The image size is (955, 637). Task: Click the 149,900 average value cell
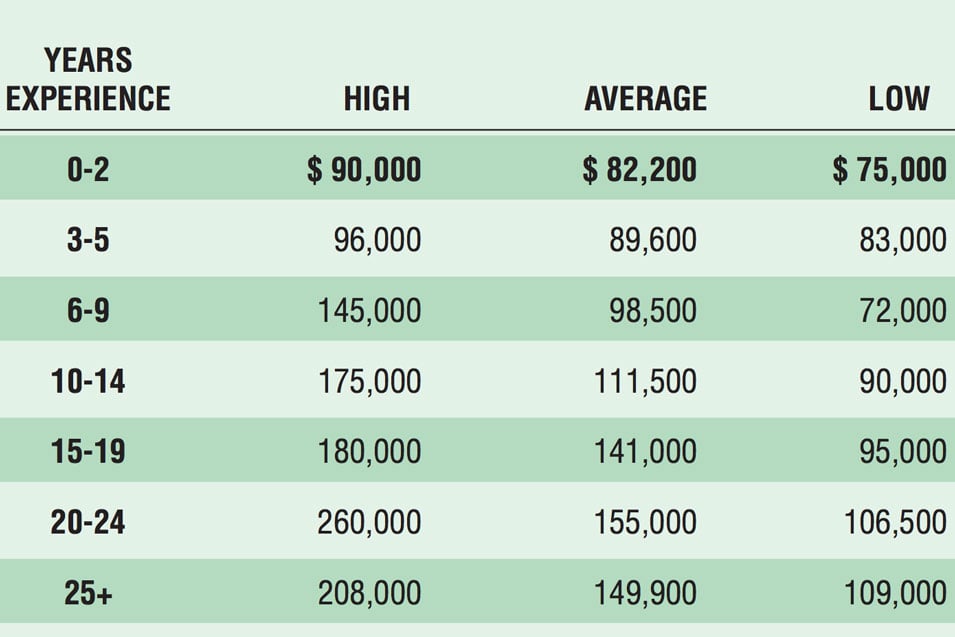(x=646, y=593)
